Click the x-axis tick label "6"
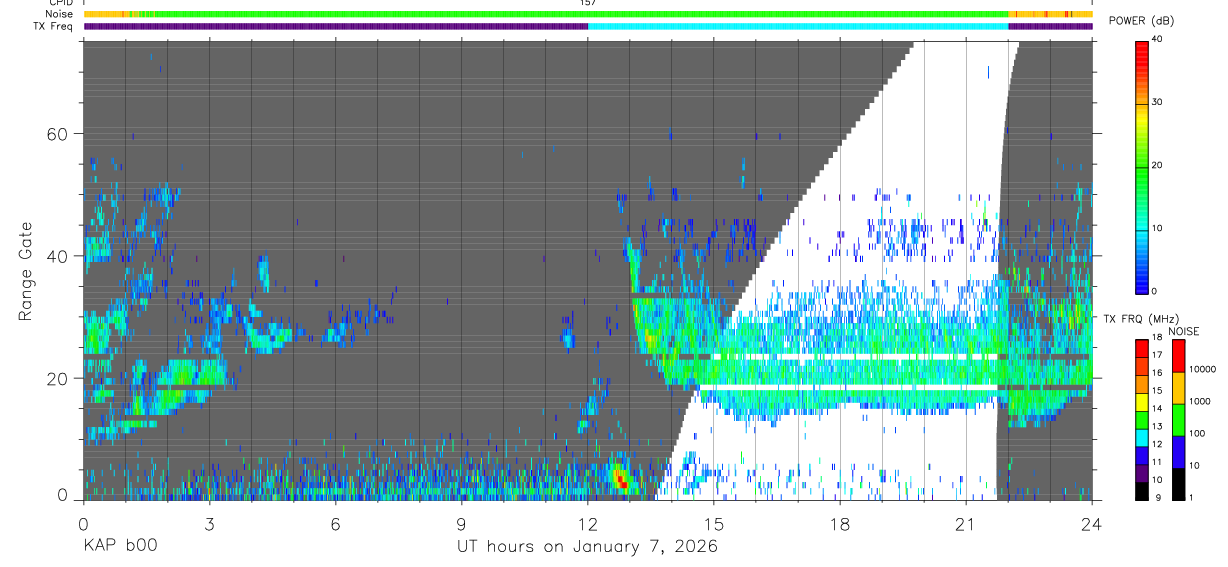The height and width of the screenshot is (567, 1228). pos(335,523)
